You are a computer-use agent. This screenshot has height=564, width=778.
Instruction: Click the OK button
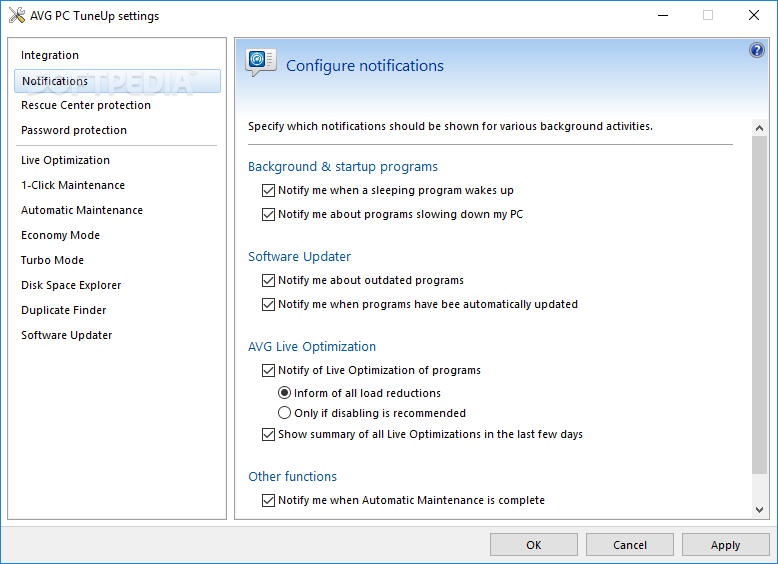534,545
